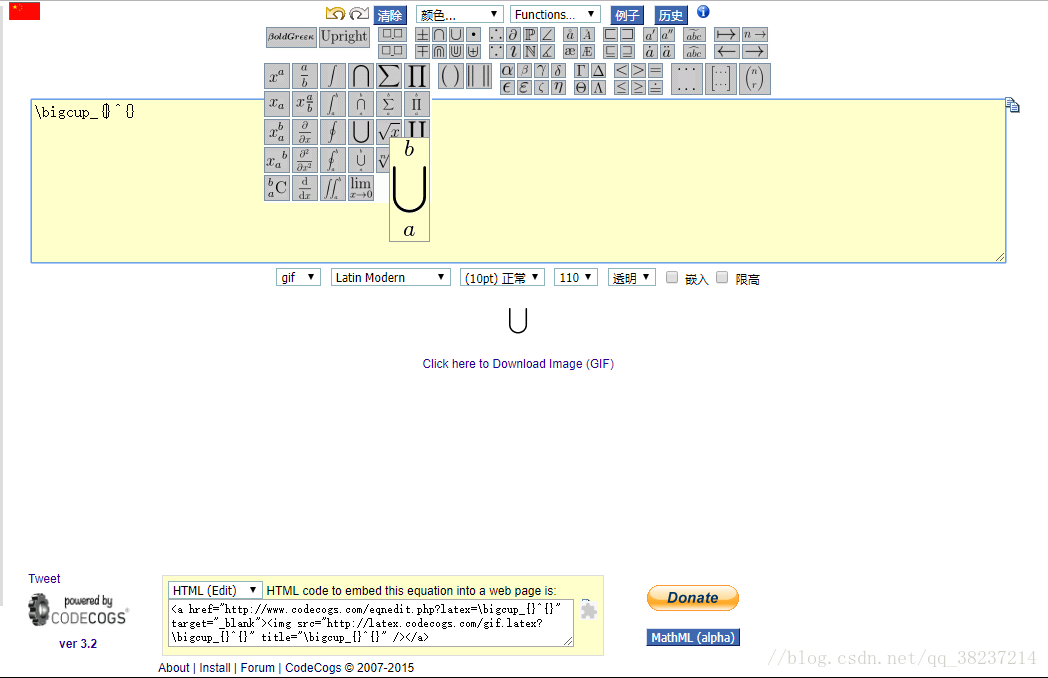Copy equation with top-right document icon
This screenshot has height=678, width=1048.
[x=1013, y=105]
